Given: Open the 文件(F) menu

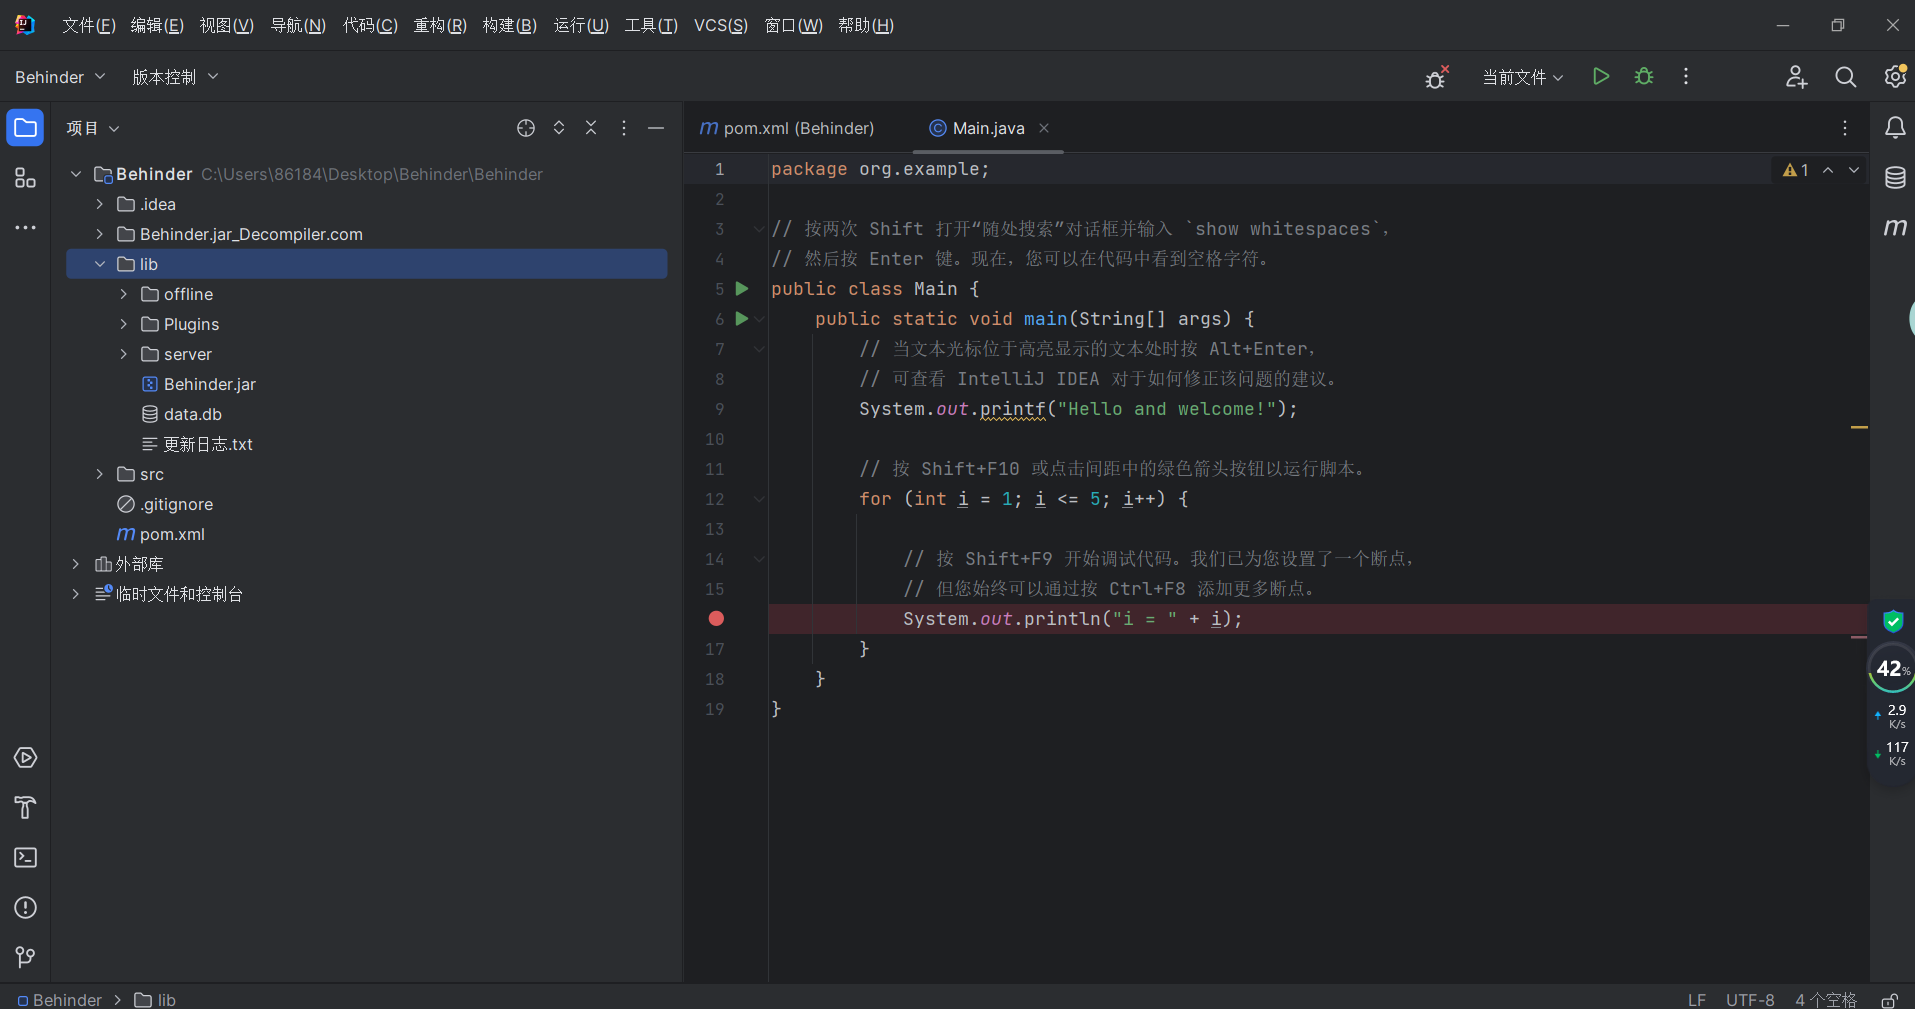Looking at the screenshot, I should click(x=89, y=26).
